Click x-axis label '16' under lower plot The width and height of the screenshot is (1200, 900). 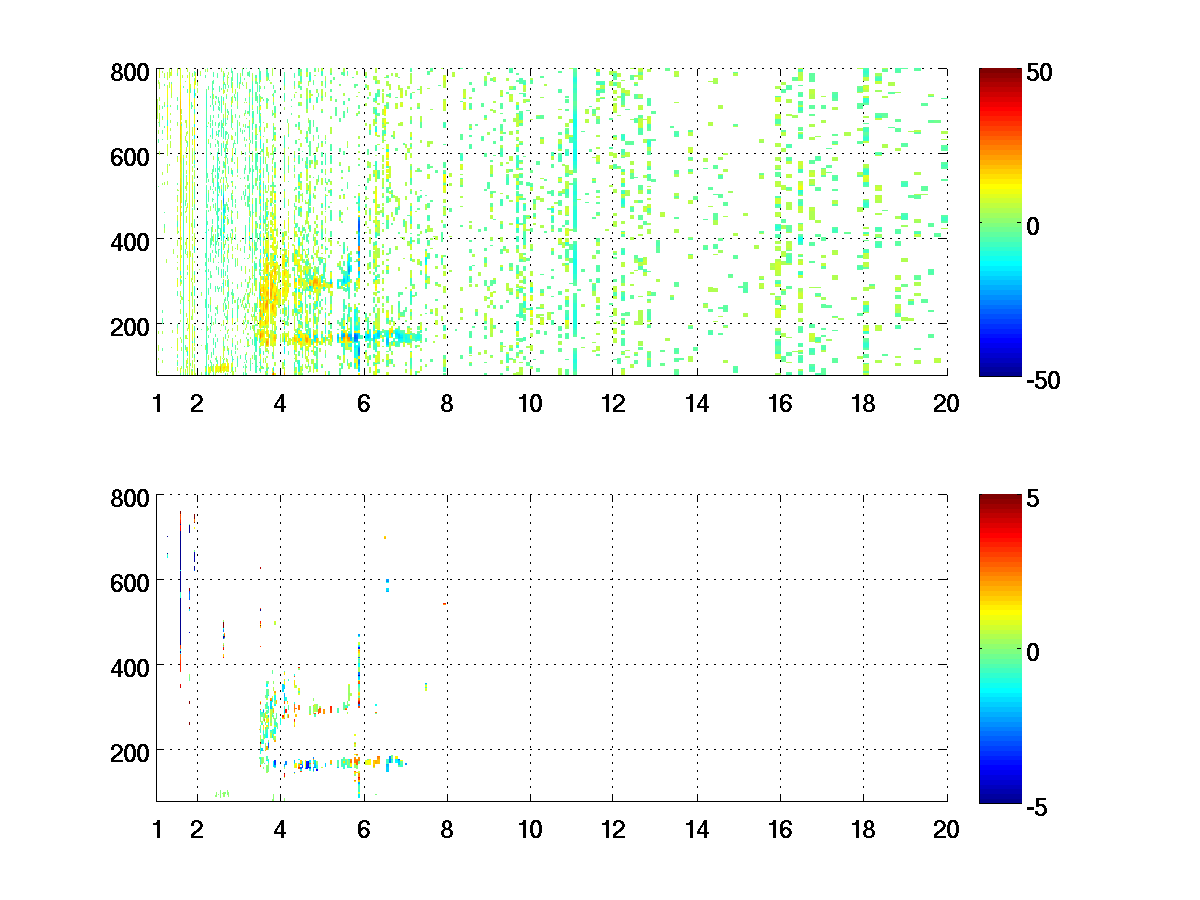tap(780, 830)
